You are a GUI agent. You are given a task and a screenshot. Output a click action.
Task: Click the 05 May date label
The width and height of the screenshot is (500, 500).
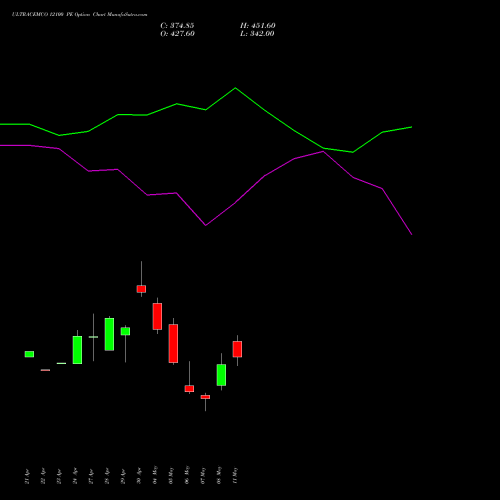pyautogui.click(x=171, y=475)
